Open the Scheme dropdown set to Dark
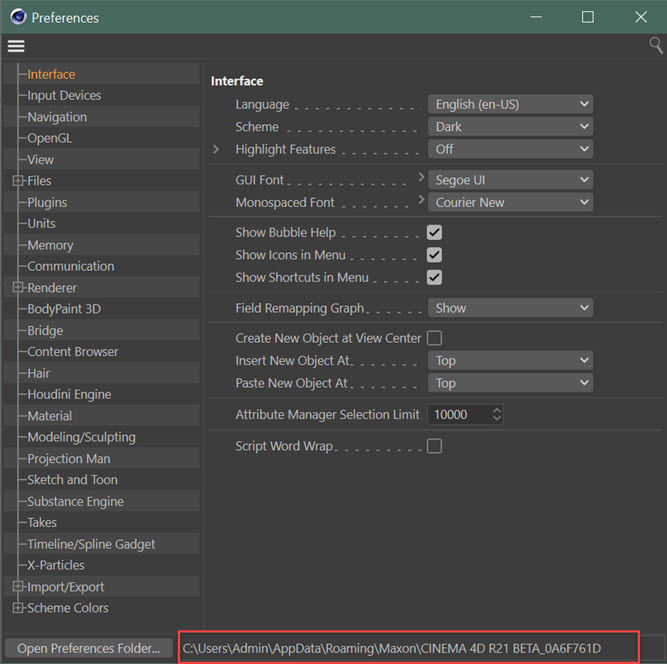 [510, 127]
